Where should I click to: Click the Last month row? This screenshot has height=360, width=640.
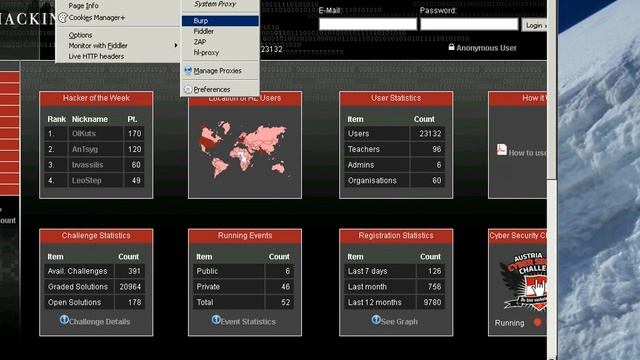(395, 287)
